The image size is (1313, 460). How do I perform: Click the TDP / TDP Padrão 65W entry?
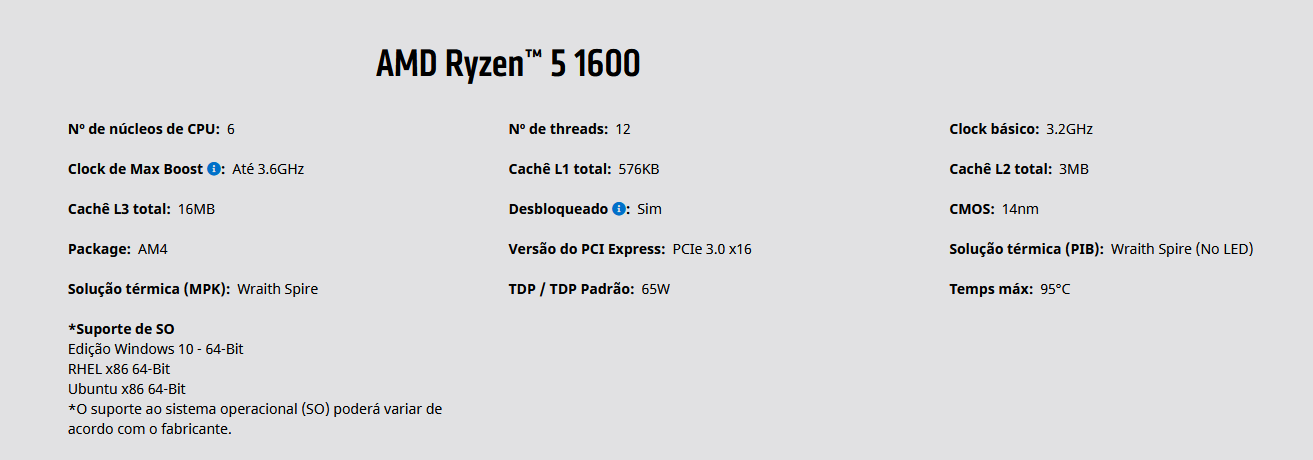(589, 289)
